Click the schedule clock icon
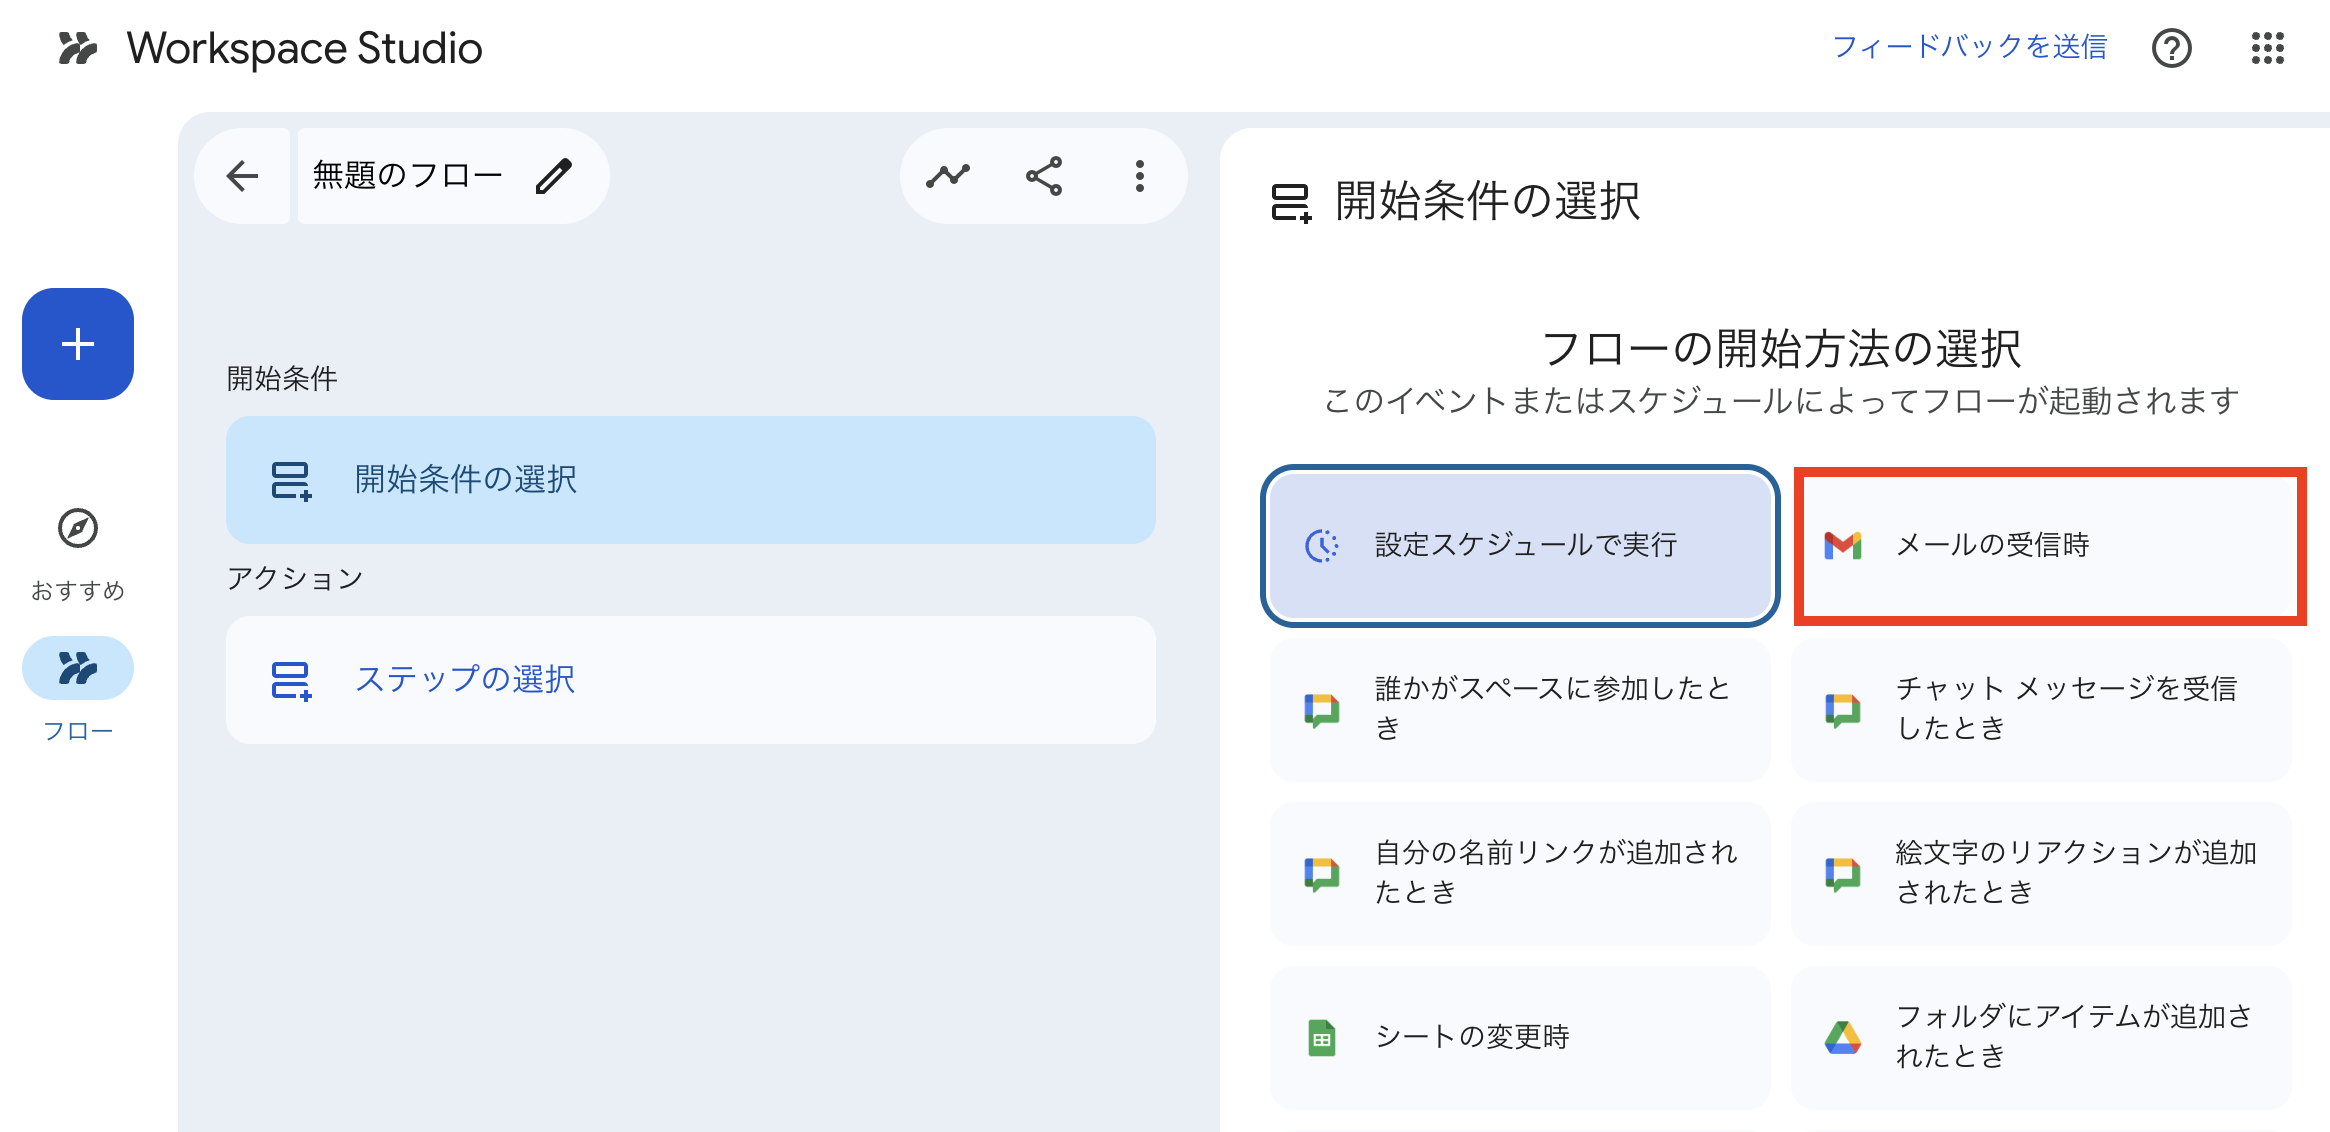Screen dimensions: 2330x1132 click(x=1322, y=545)
